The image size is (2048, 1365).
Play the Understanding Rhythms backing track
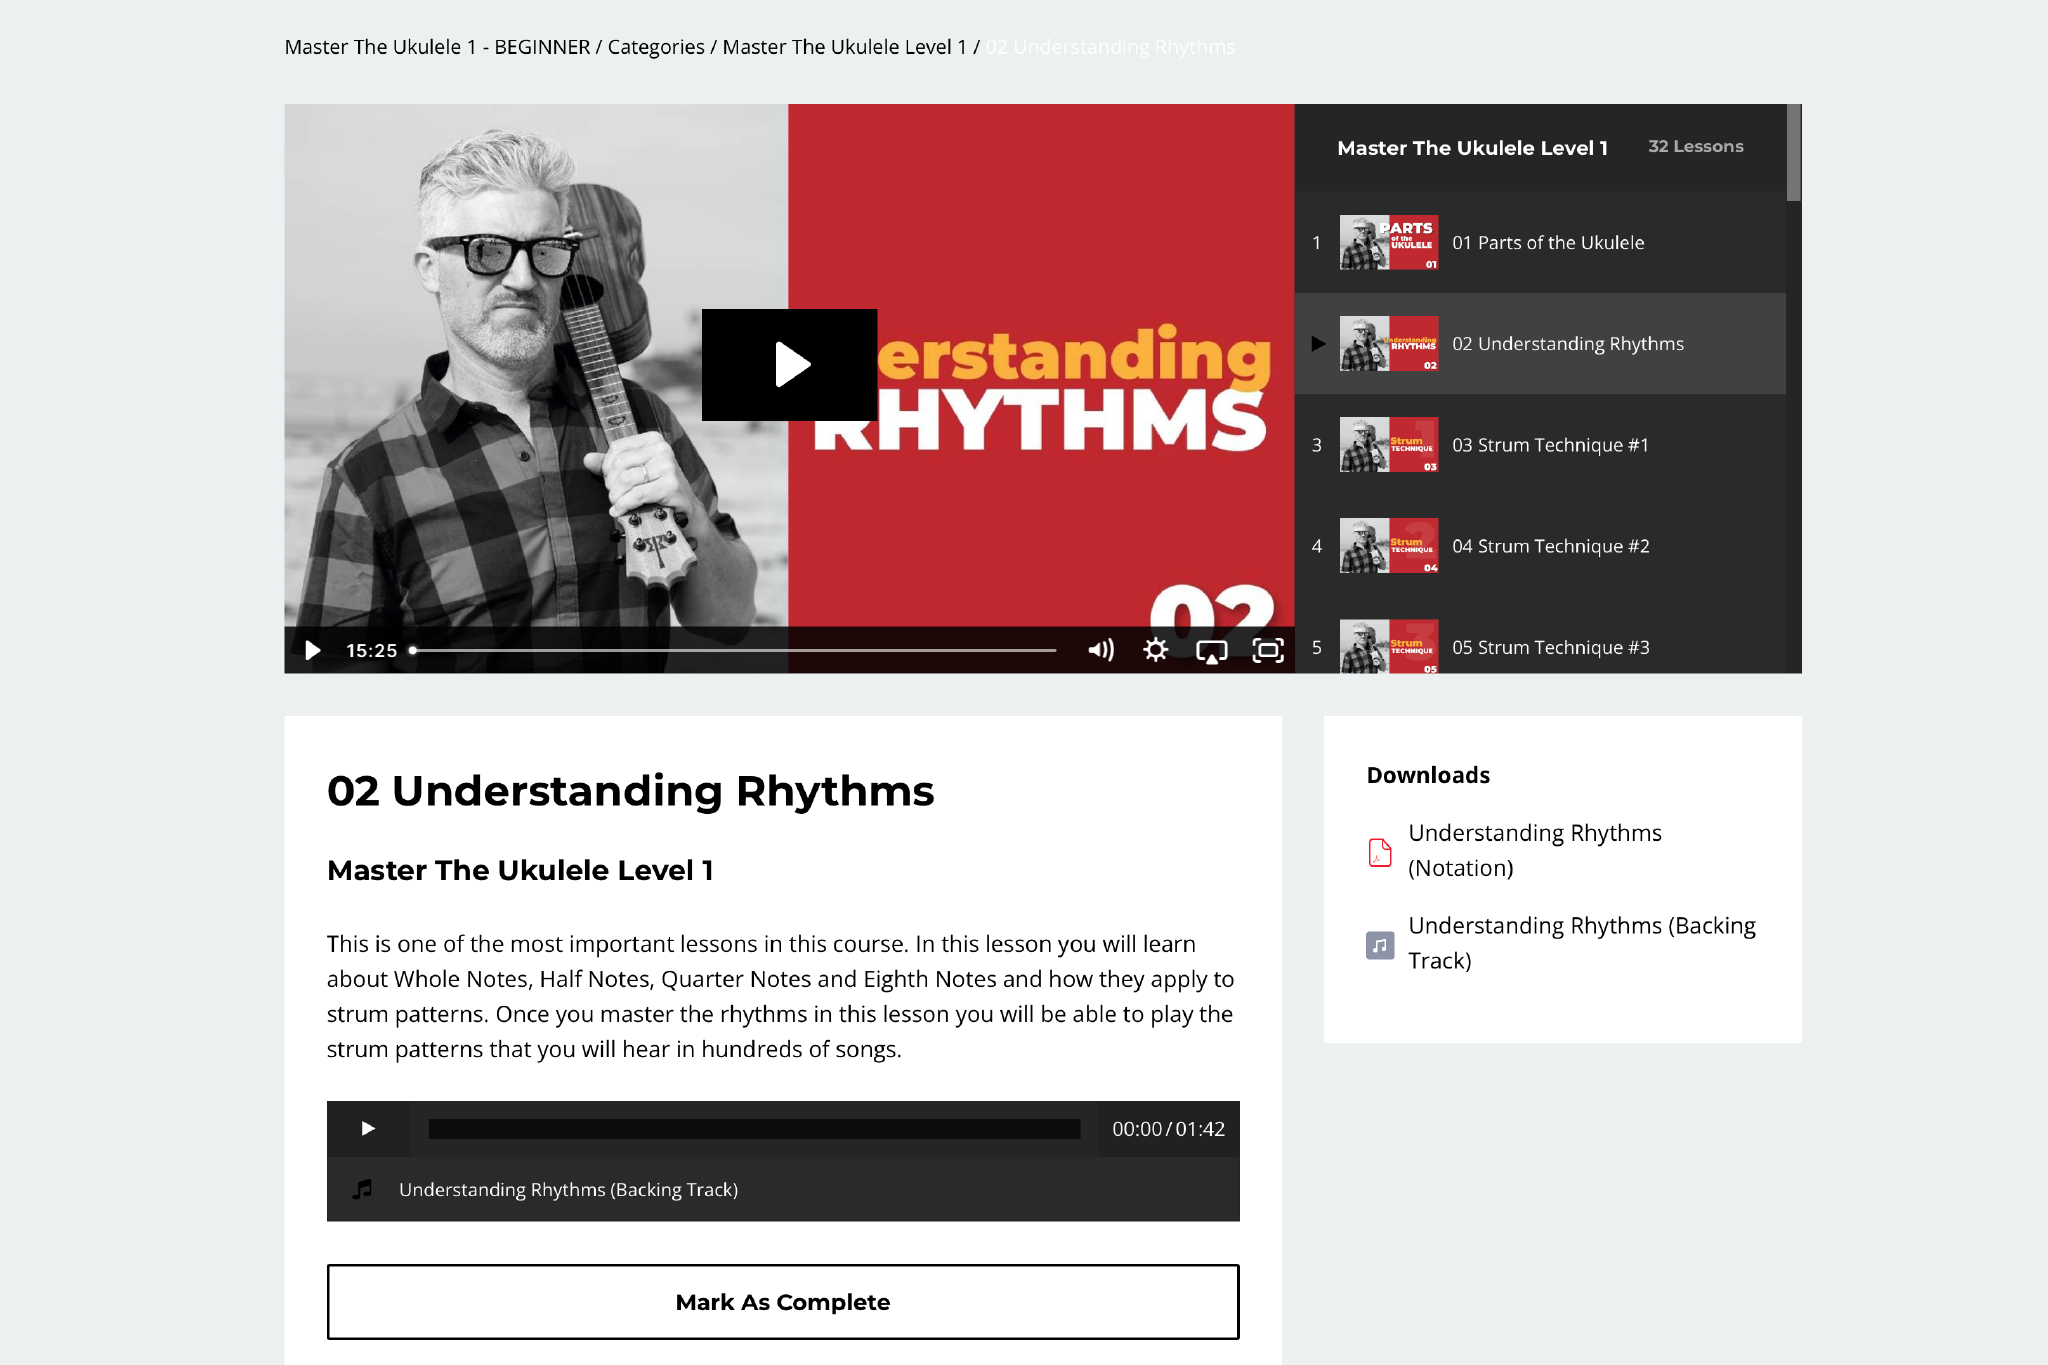click(368, 1128)
